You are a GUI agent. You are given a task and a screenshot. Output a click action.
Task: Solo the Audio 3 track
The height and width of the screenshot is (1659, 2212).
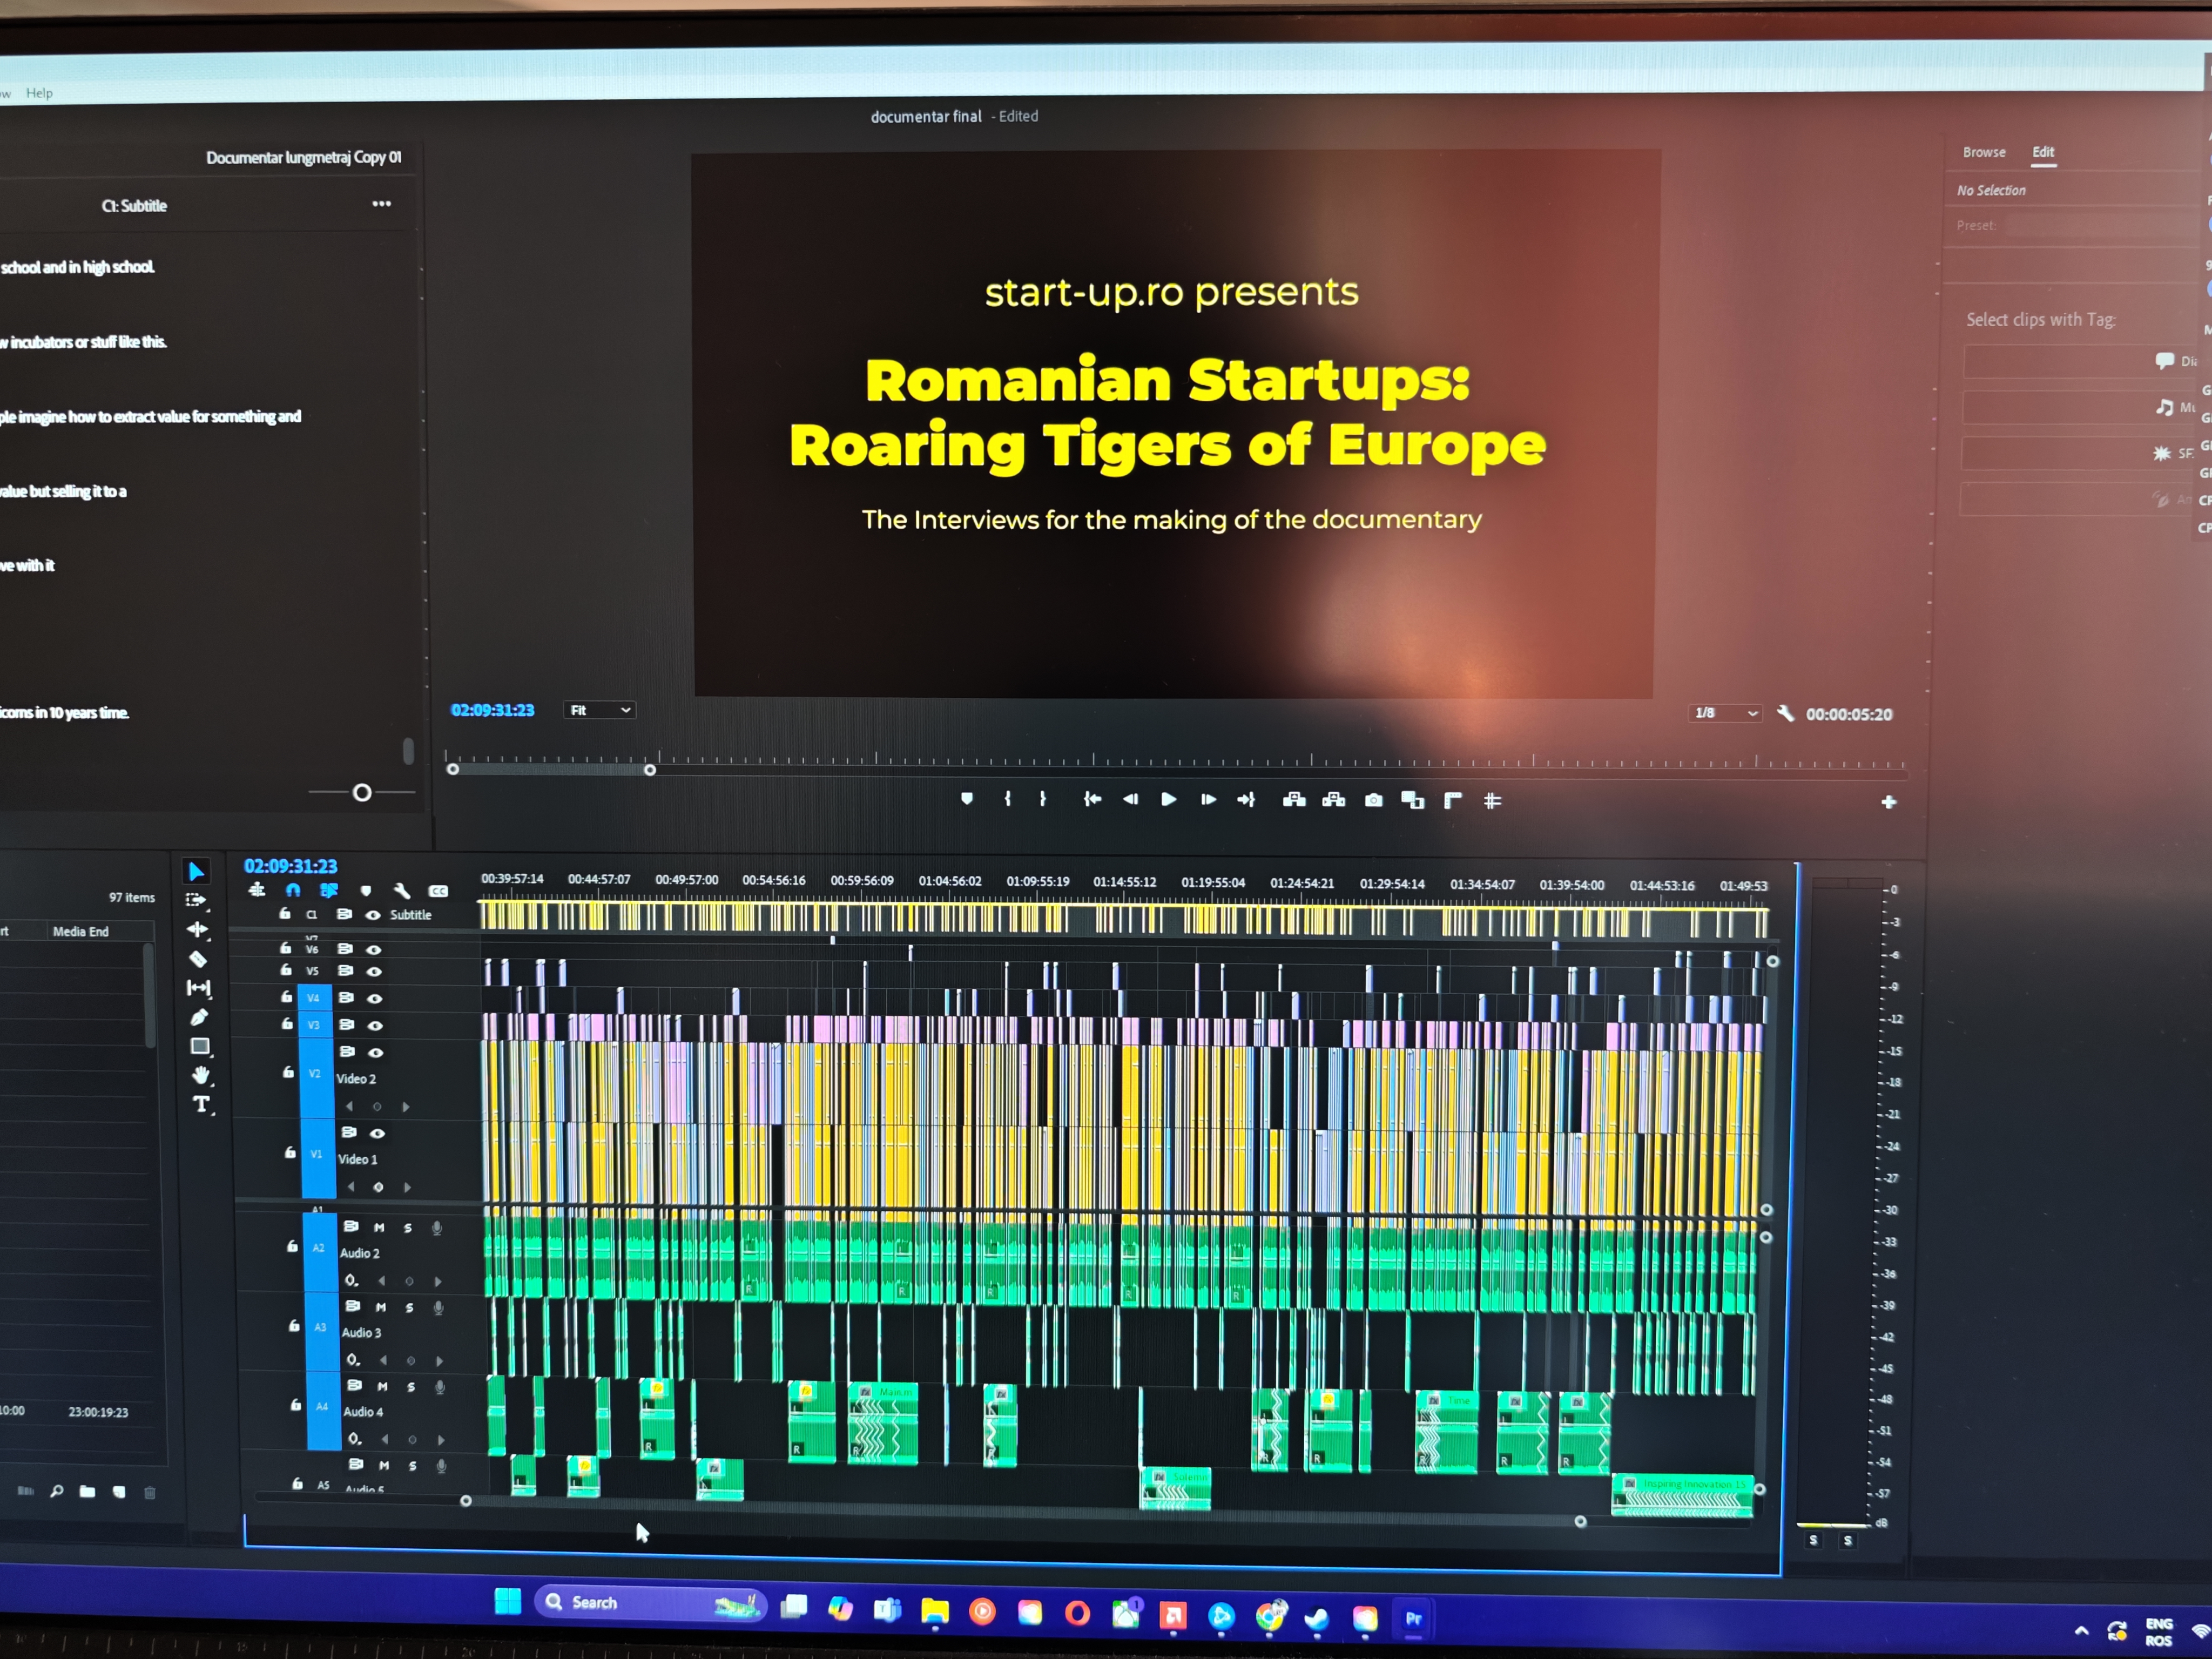(409, 1307)
